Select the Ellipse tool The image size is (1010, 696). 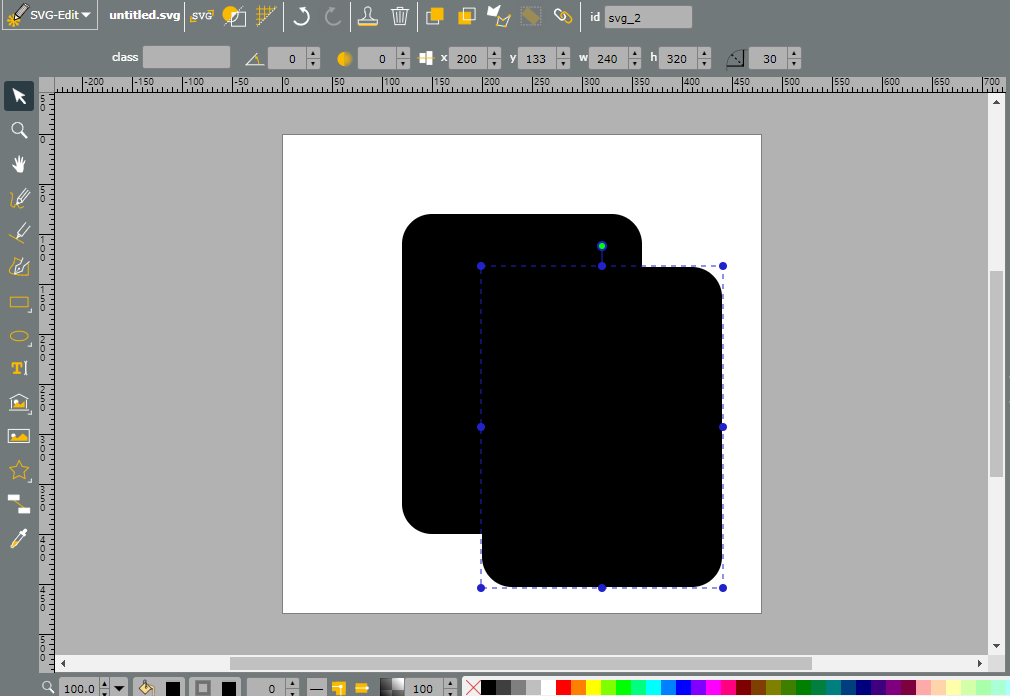coord(19,336)
